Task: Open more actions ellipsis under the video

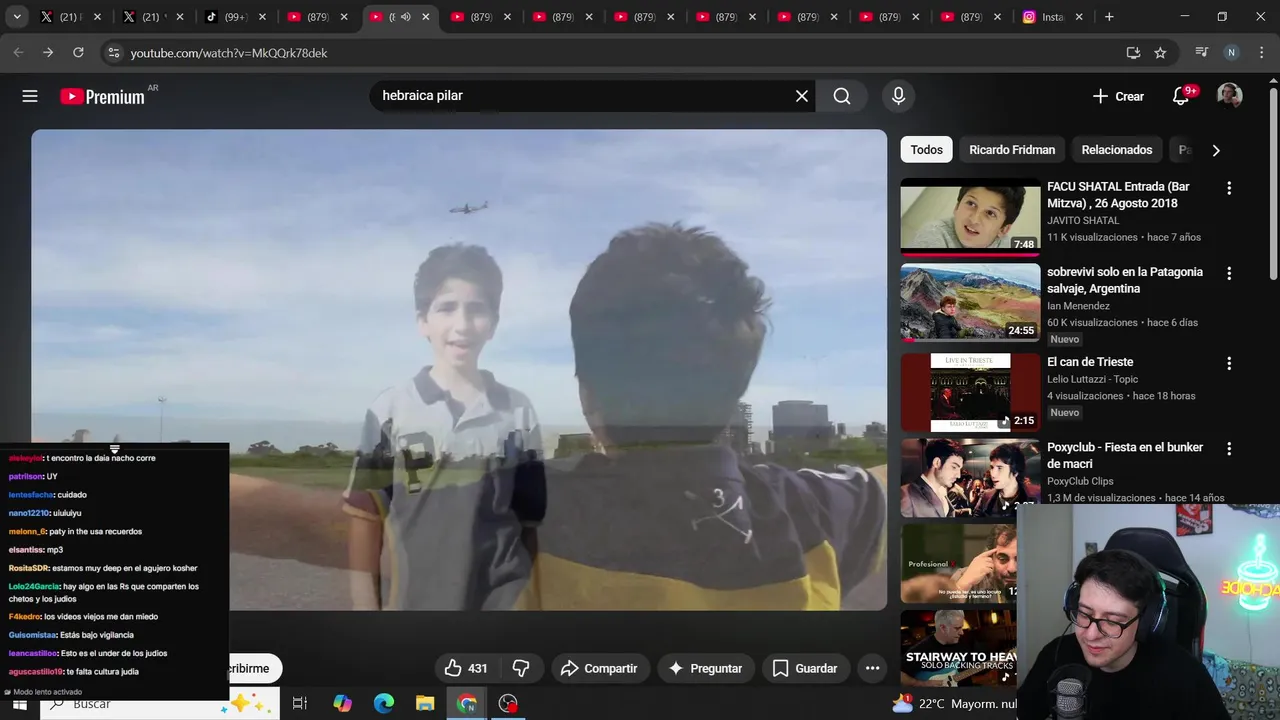Action: 872,668
